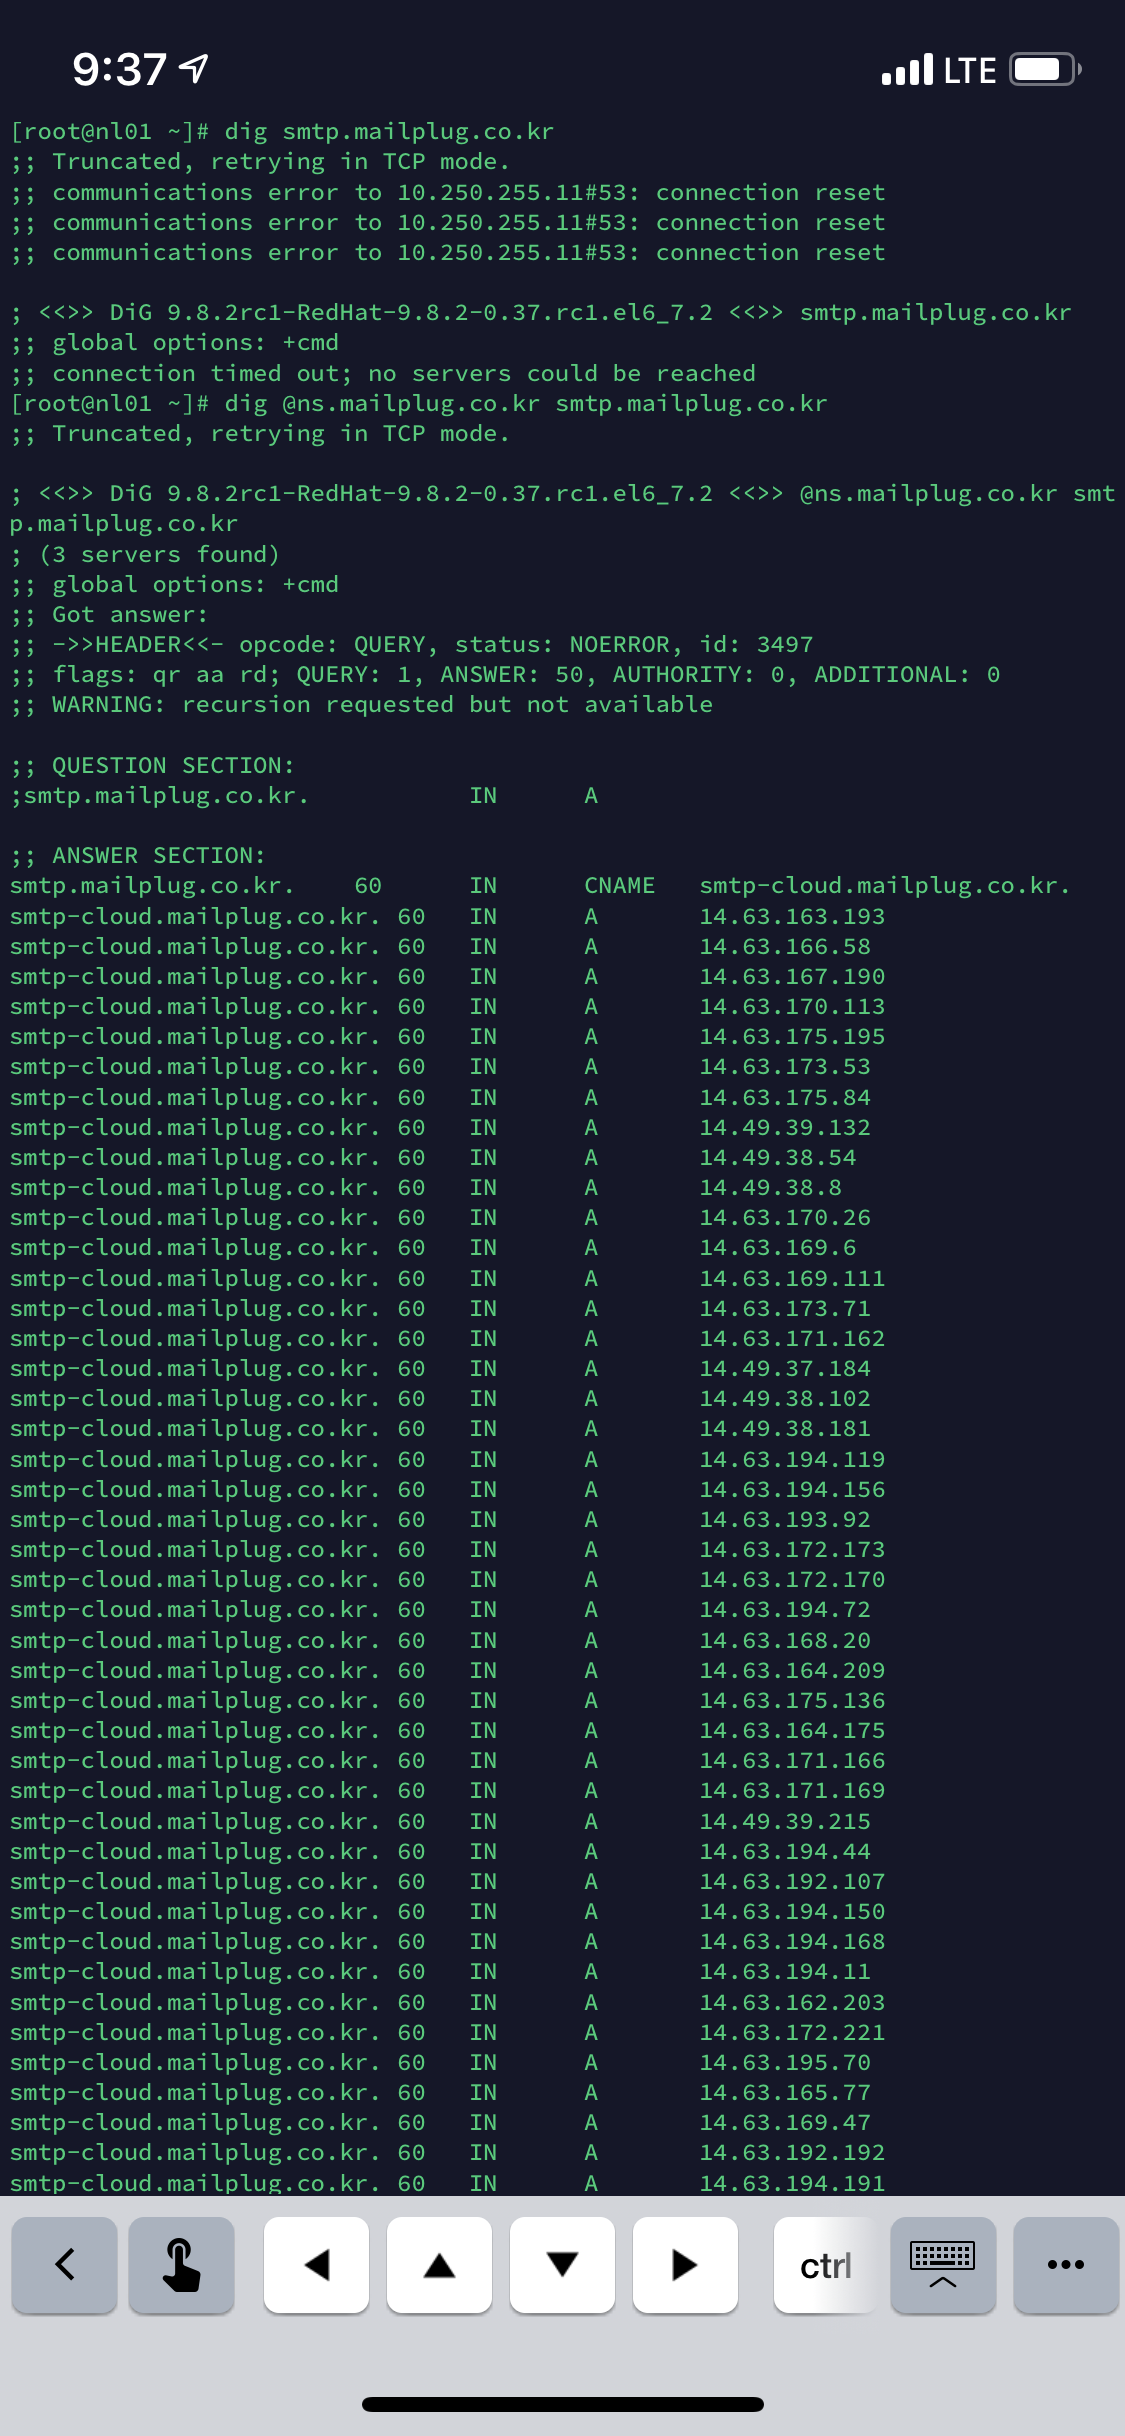The width and height of the screenshot is (1125, 2436).
Task: Tap the down arrow key
Action: pyautogui.click(x=562, y=2264)
